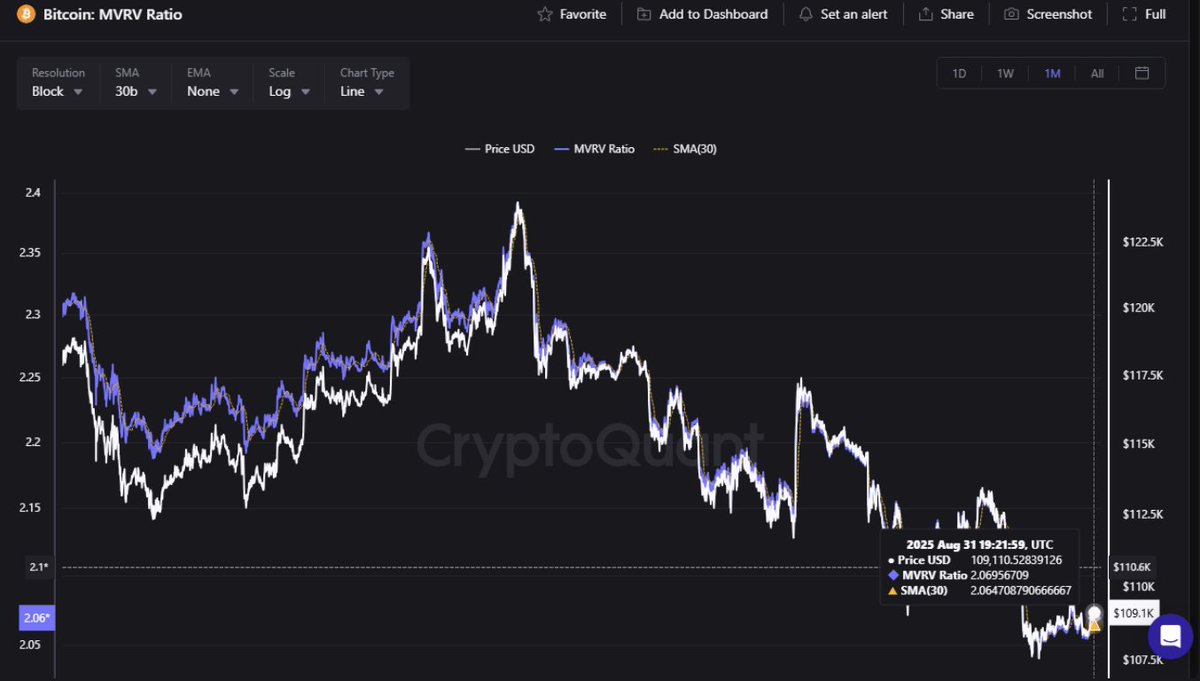The height and width of the screenshot is (681, 1200).
Task: Select the 1W time range tab
Action: (1005, 73)
